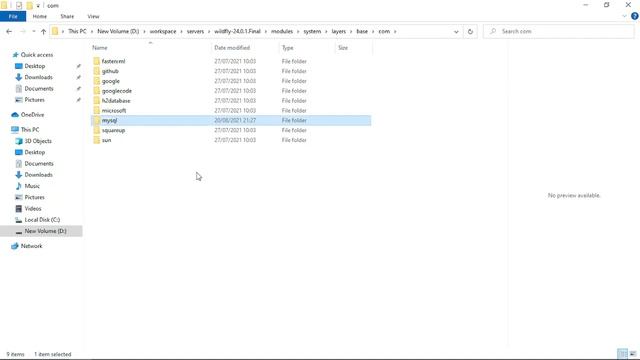Select Network in navigation pane

click(x=31, y=246)
